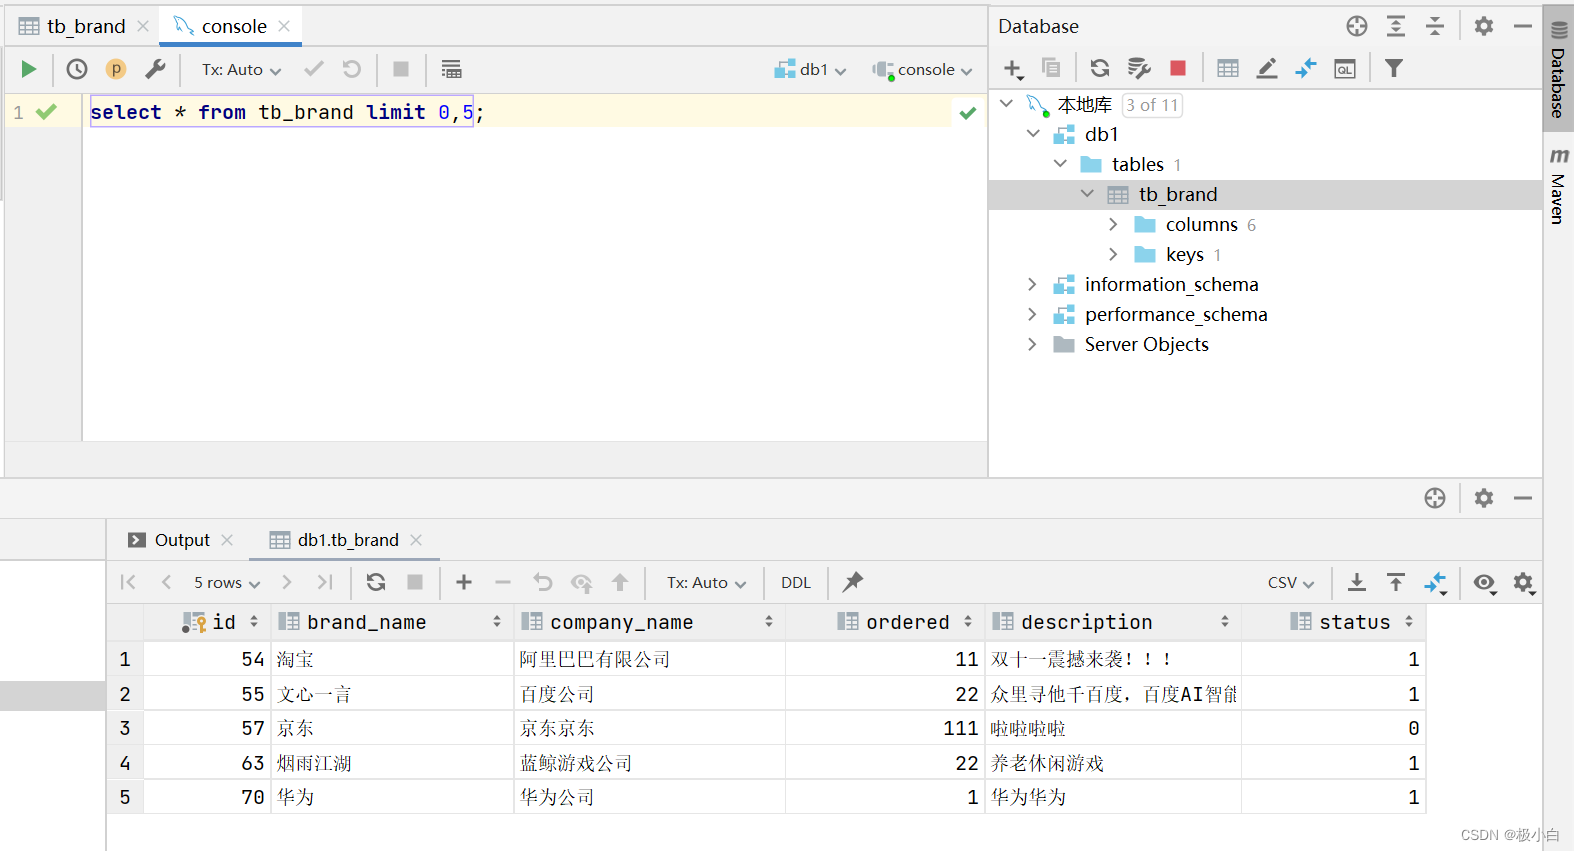
Task: Collapse the db1 schema node
Action: (1033, 134)
